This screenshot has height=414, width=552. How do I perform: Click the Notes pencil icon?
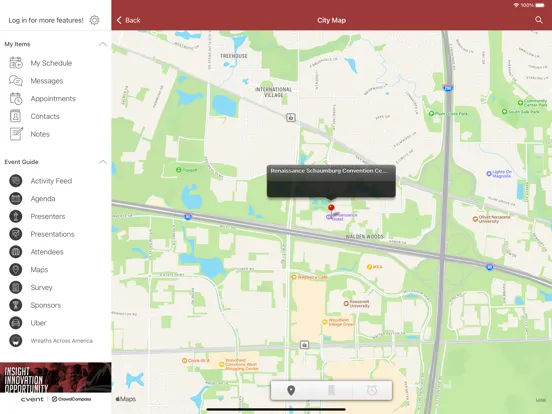[x=16, y=134]
